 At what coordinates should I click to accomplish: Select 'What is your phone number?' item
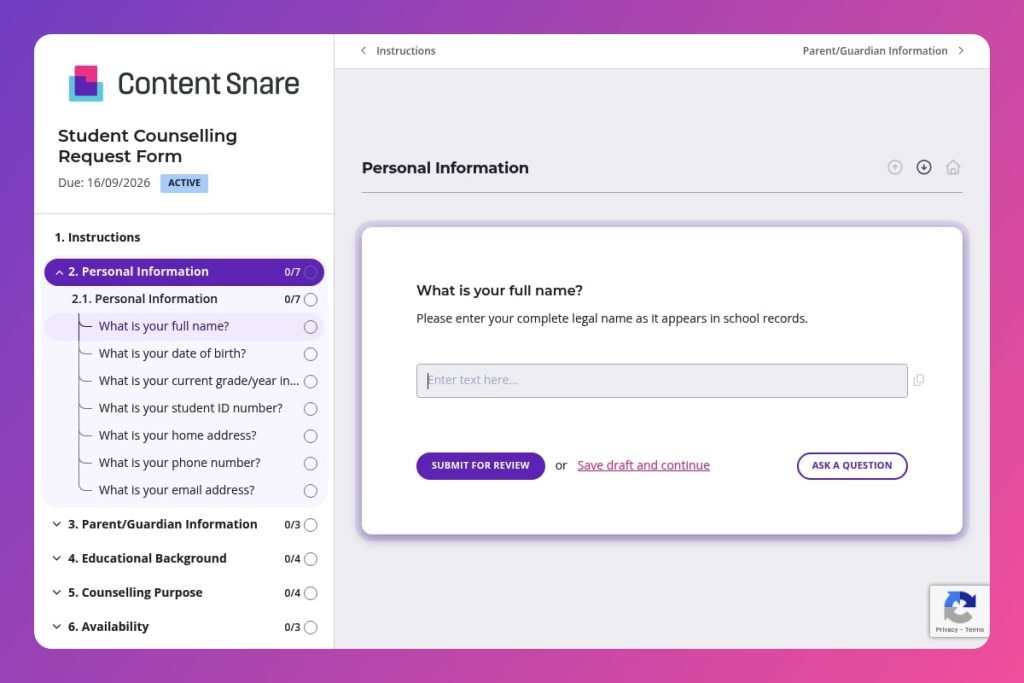[x=180, y=463]
